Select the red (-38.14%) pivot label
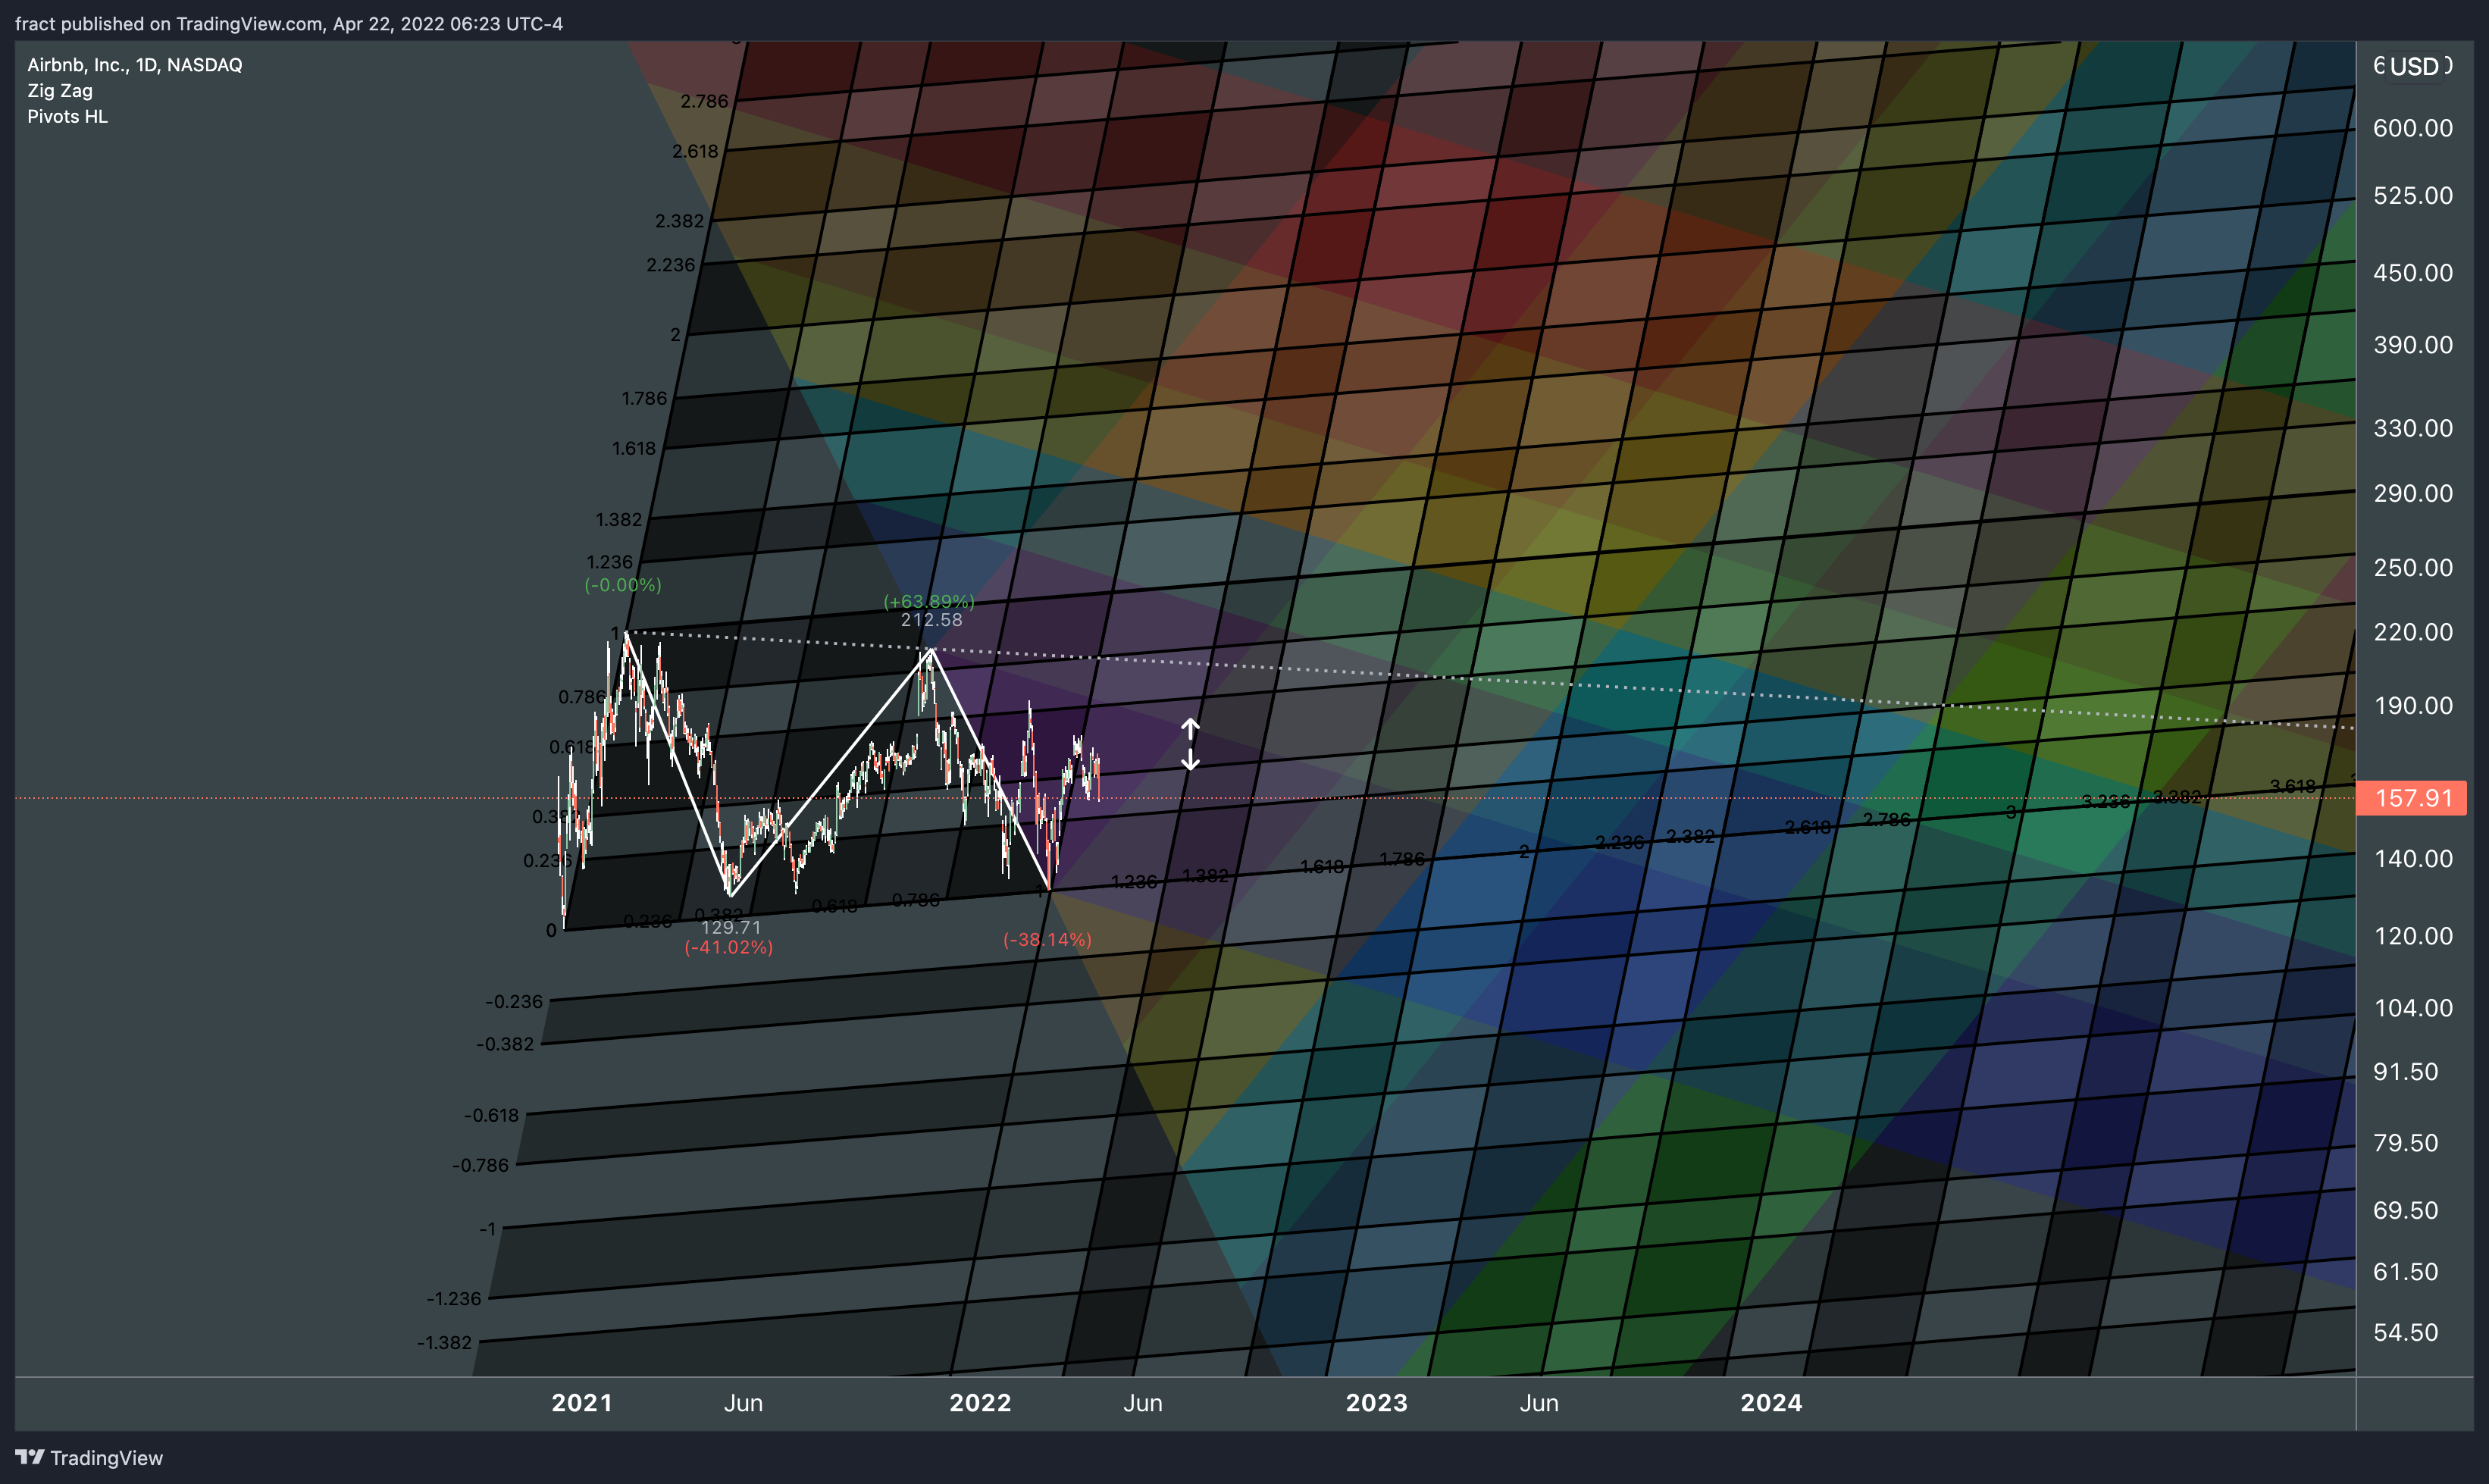 (x=1047, y=940)
